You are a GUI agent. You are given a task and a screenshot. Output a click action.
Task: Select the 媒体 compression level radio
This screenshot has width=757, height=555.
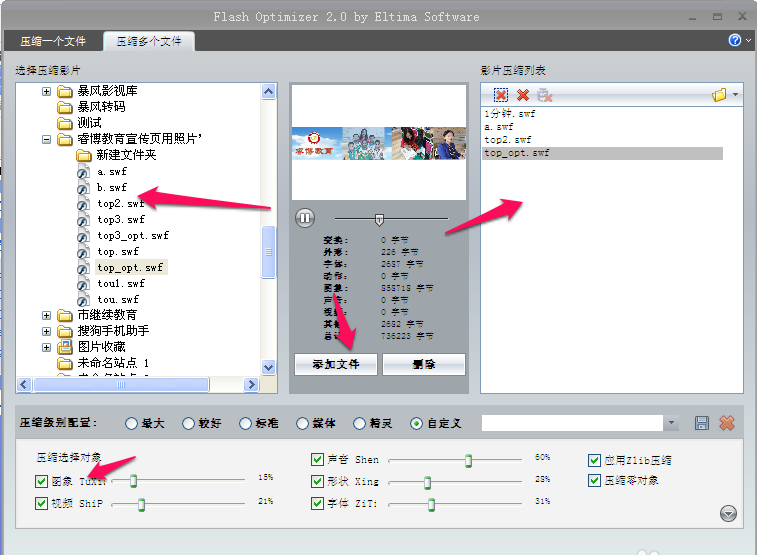(x=302, y=424)
